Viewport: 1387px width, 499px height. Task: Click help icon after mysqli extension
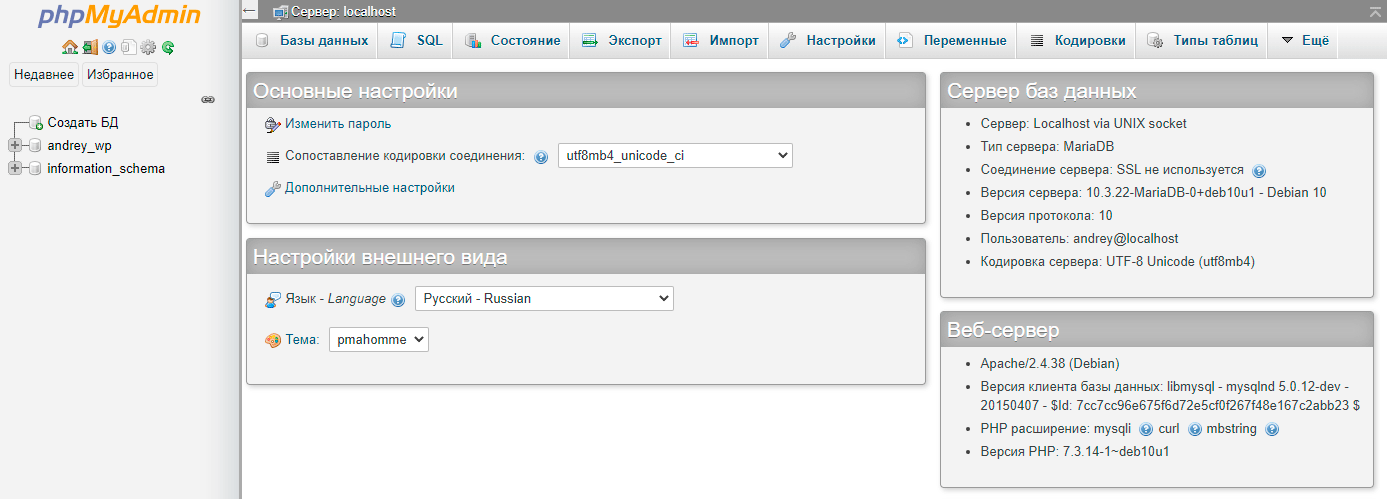(1146, 429)
